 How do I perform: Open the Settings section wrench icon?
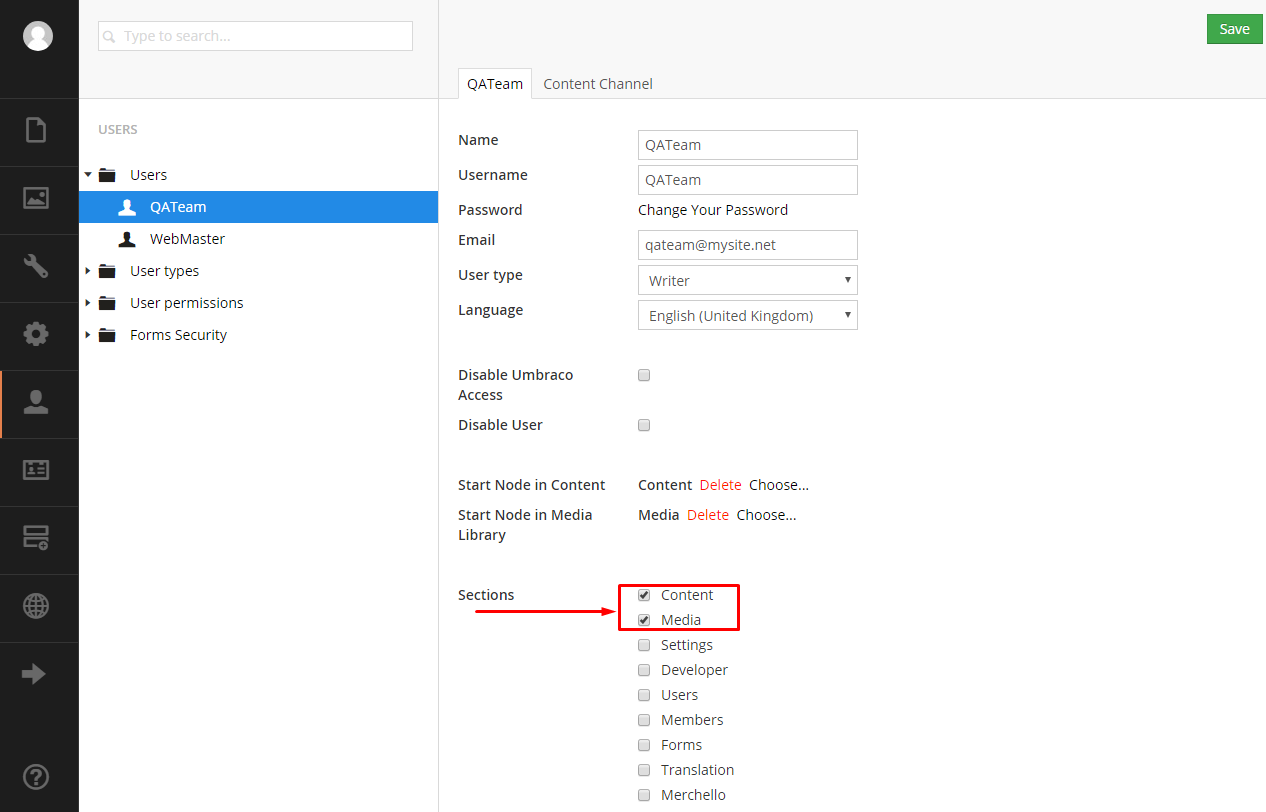(36, 266)
